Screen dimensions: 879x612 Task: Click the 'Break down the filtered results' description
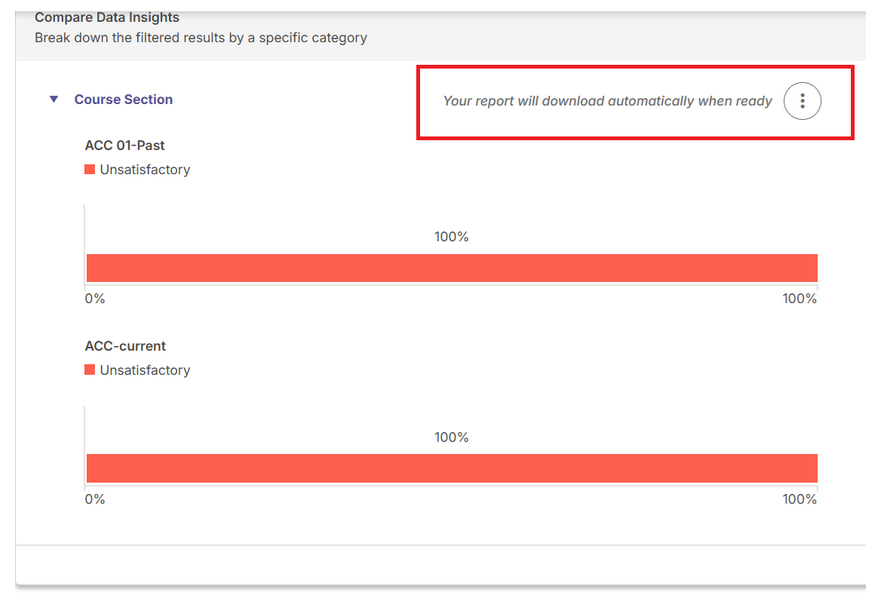201,38
